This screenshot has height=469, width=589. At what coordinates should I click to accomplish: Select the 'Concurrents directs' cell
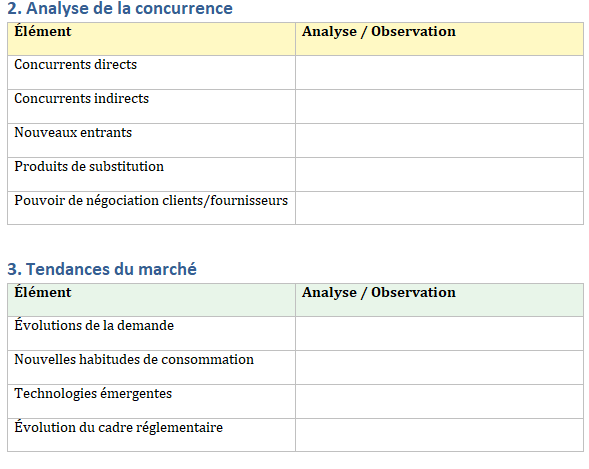click(151, 72)
